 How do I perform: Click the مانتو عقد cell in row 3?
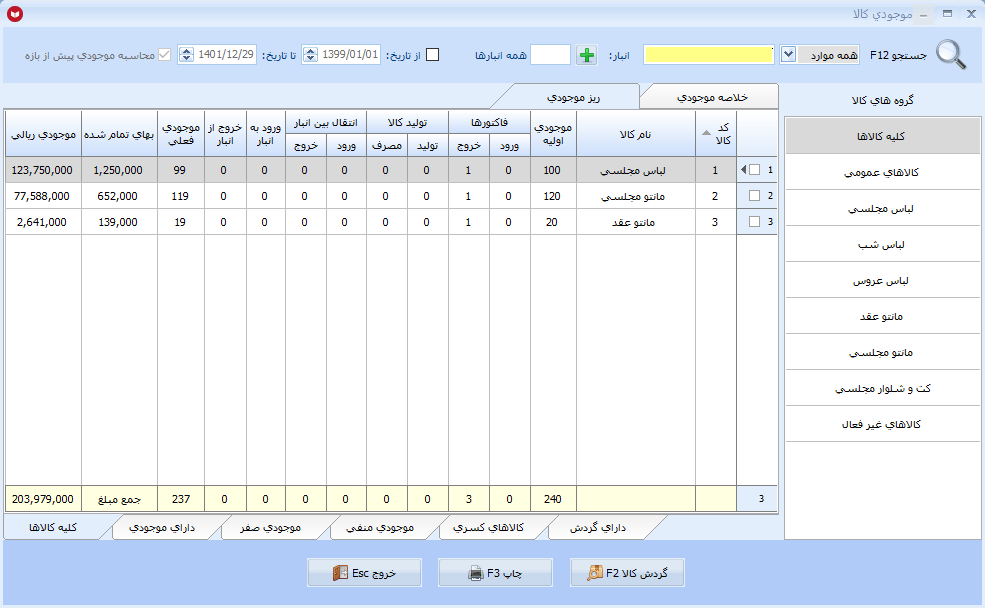[x=636, y=222]
